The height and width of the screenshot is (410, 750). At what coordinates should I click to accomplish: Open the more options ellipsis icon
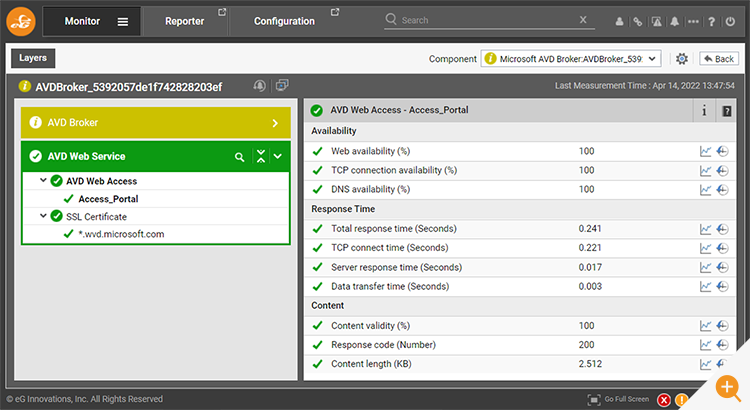pyautogui.click(x=693, y=22)
